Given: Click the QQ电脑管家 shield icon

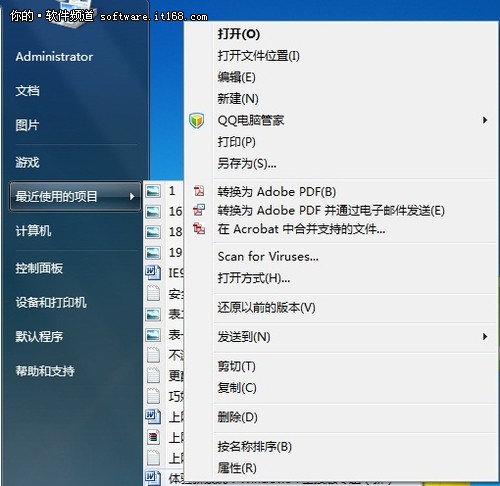Looking at the screenshot, I should (197, 120).
